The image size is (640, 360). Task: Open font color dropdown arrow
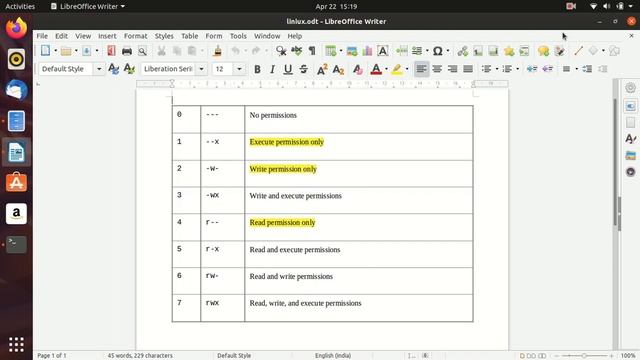click(x=386, y=69)
